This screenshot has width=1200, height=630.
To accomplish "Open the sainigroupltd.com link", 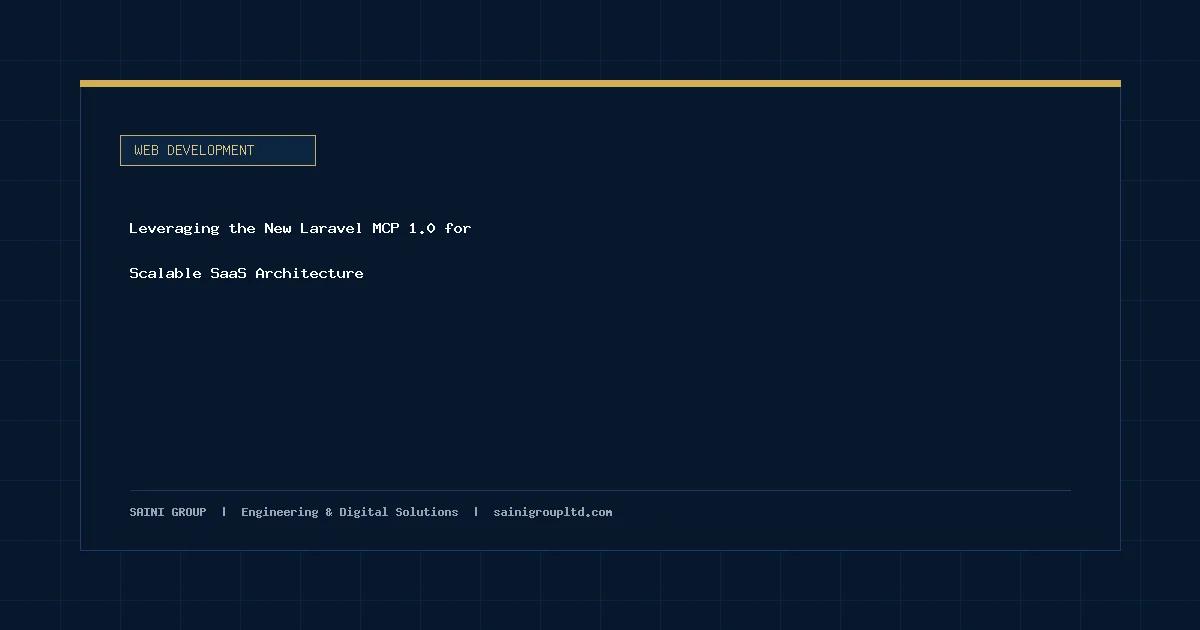I will point(553,512).
